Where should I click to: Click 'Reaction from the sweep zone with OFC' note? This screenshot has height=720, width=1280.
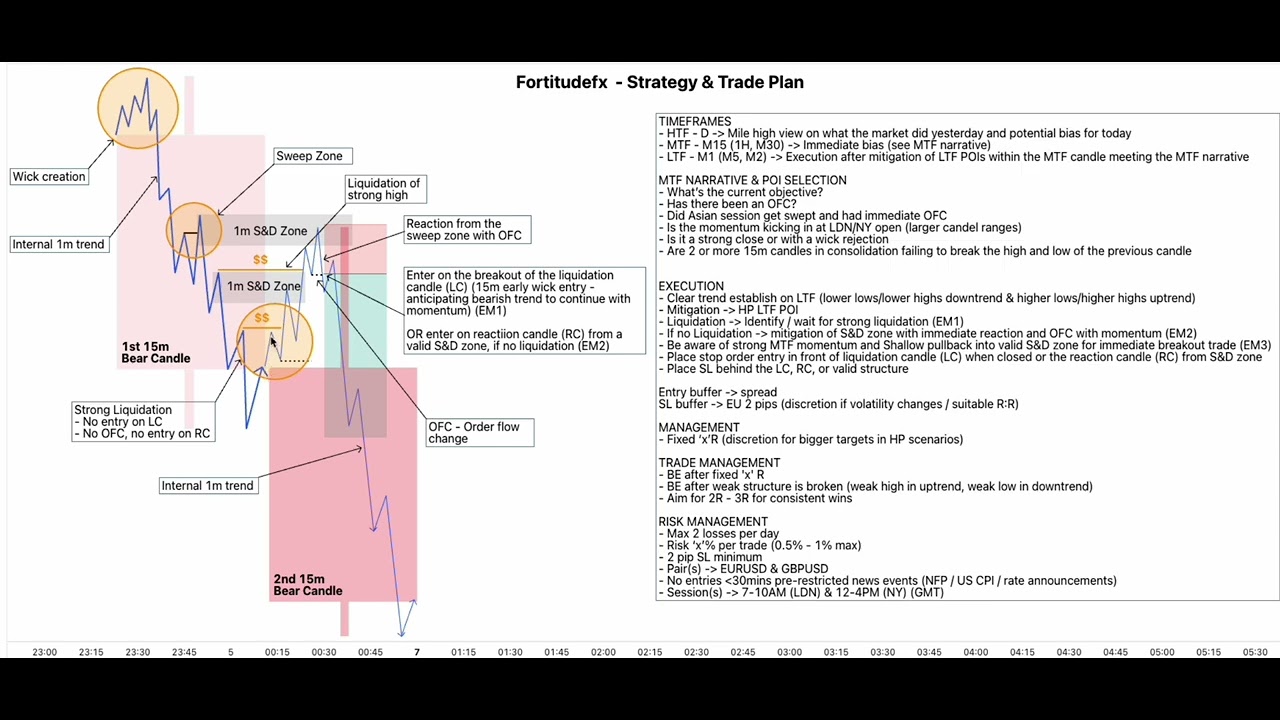(466, 230)
